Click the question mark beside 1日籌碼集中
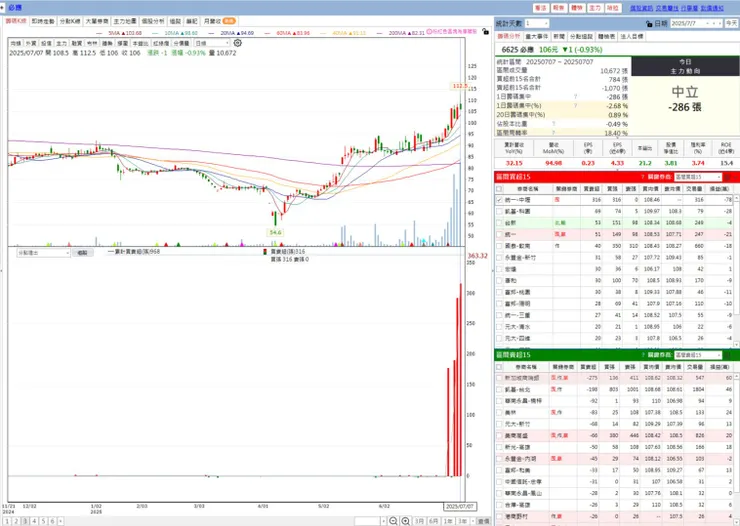 point(575,97)
